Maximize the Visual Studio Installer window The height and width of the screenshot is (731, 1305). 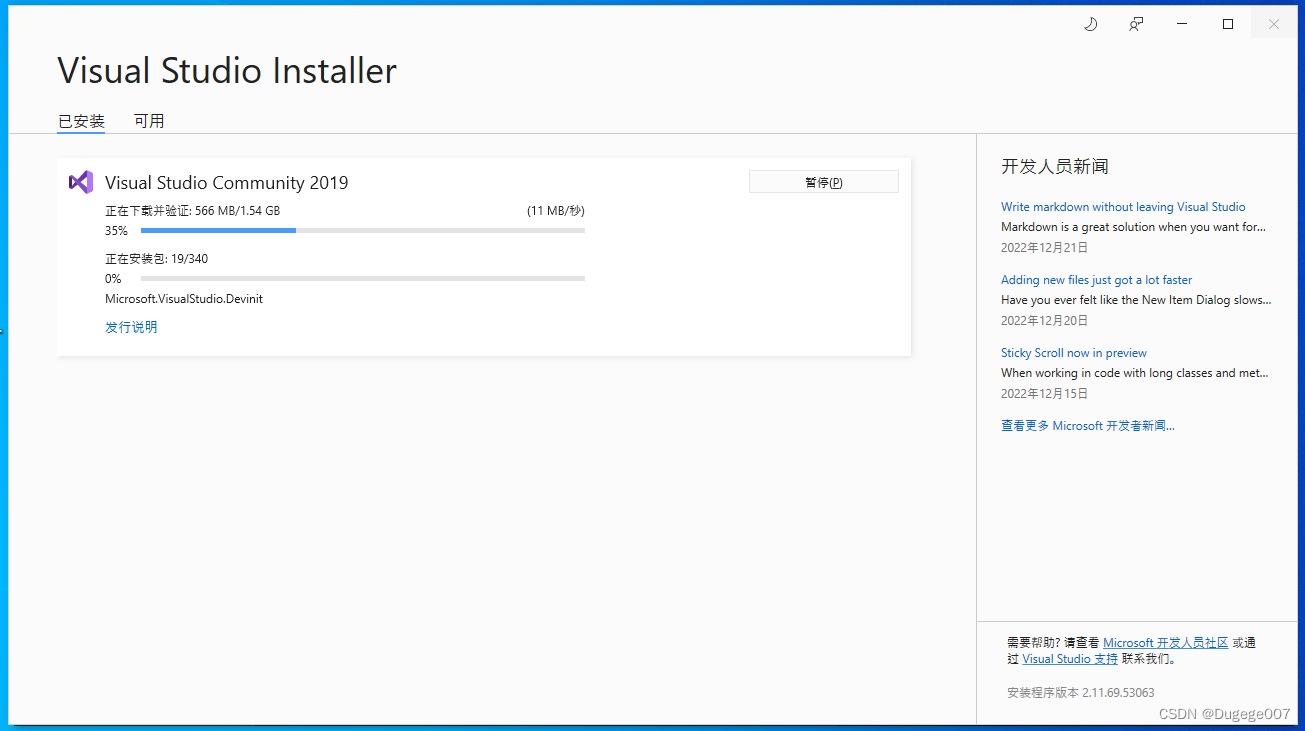(x=1228, y=24)
